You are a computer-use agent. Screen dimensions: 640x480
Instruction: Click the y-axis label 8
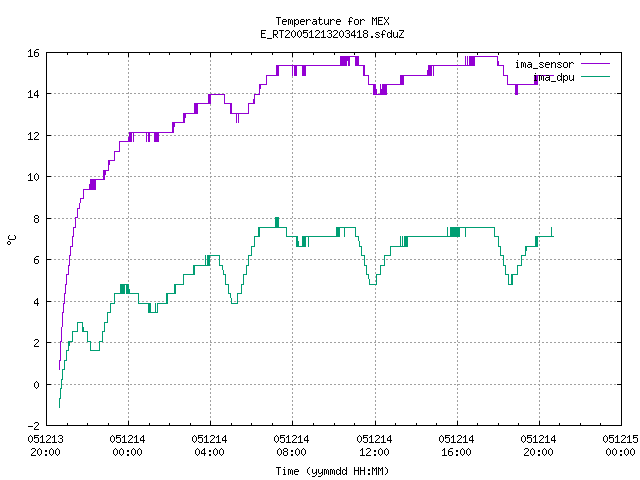tap(36, 219)
